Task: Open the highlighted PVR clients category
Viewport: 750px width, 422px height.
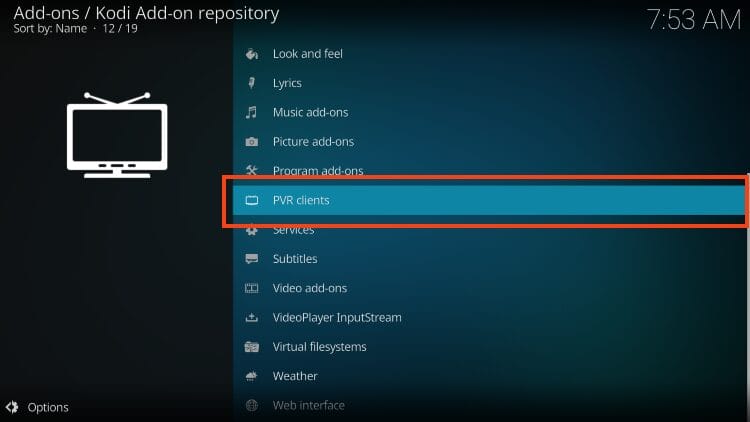Action: [x=301, y=200]
